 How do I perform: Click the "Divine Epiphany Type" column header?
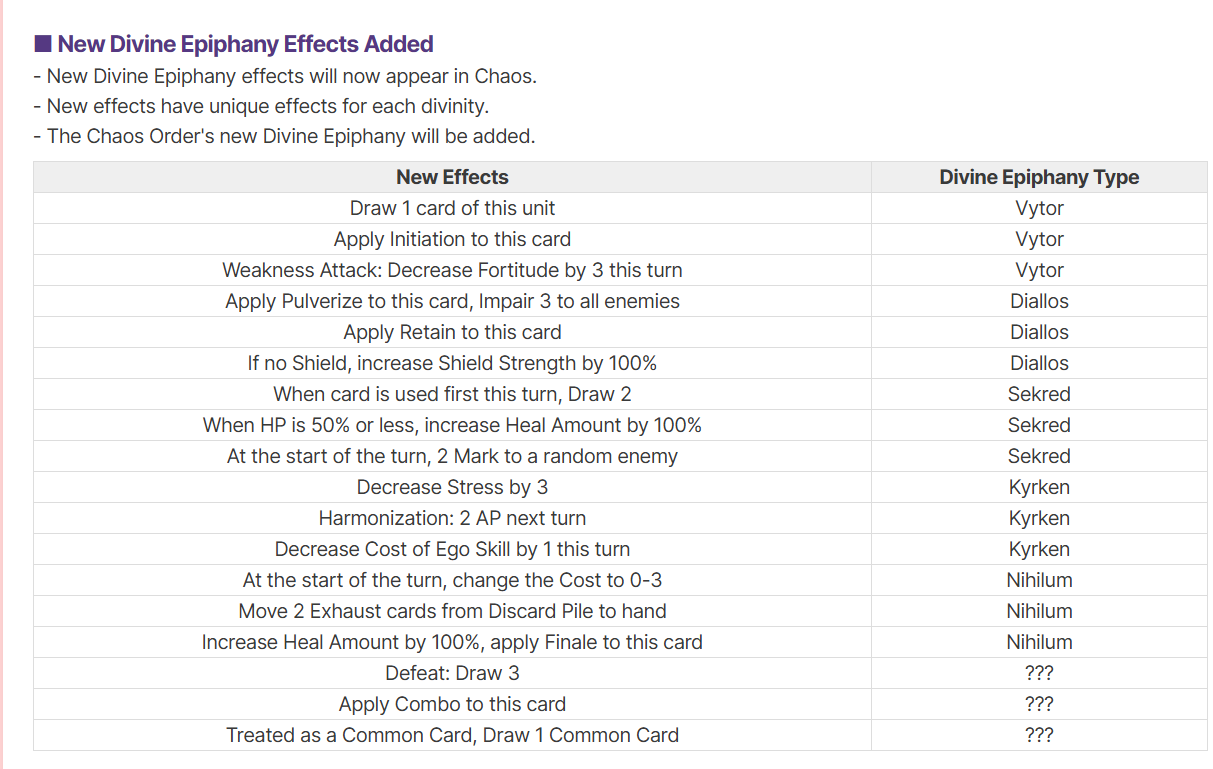(x=1039, y=177)
